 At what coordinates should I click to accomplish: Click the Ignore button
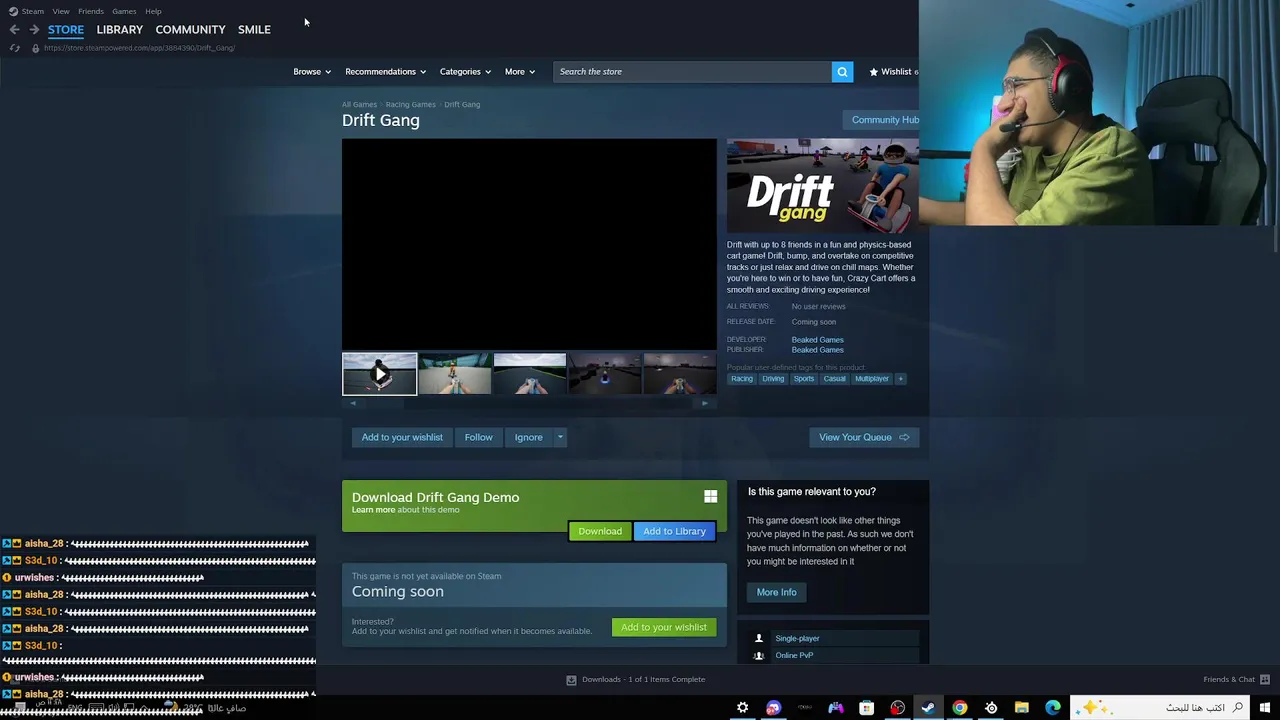click(528, 437)
